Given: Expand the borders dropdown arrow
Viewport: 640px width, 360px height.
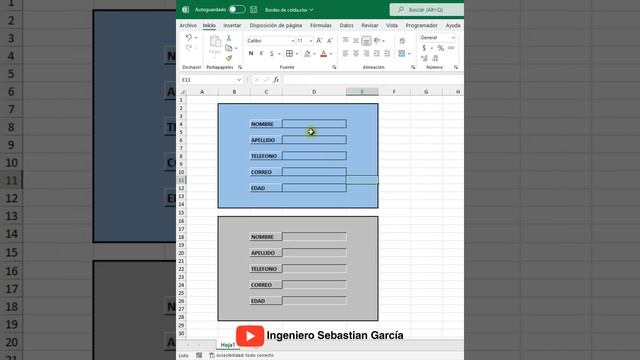Looking at the screenshot, I should (x=297, y=54).
